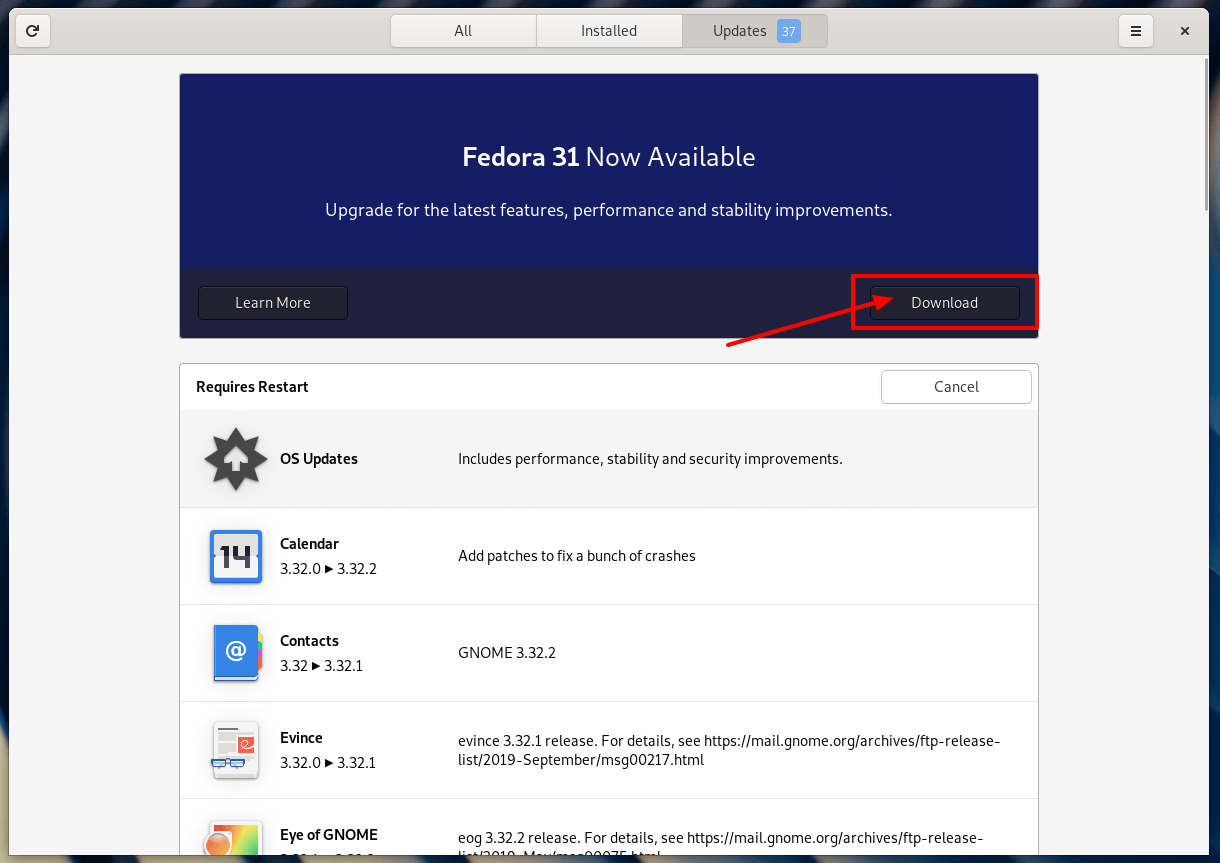
Task: Click the 'GNOME 3.32.2' description text
Action: tap(507, 653)
